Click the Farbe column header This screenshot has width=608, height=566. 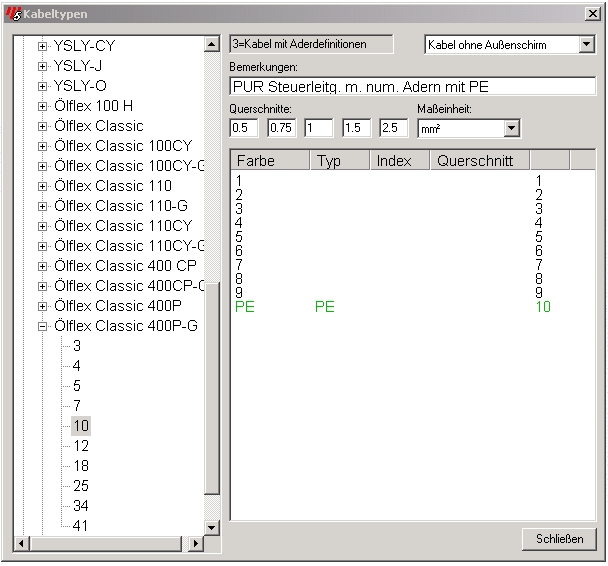[270, 160]
